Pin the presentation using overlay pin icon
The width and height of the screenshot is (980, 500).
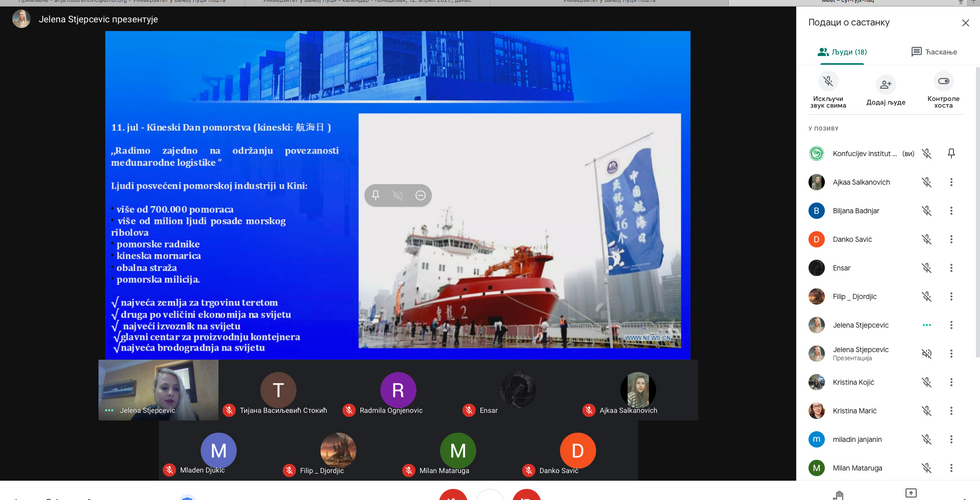[376, 196]
